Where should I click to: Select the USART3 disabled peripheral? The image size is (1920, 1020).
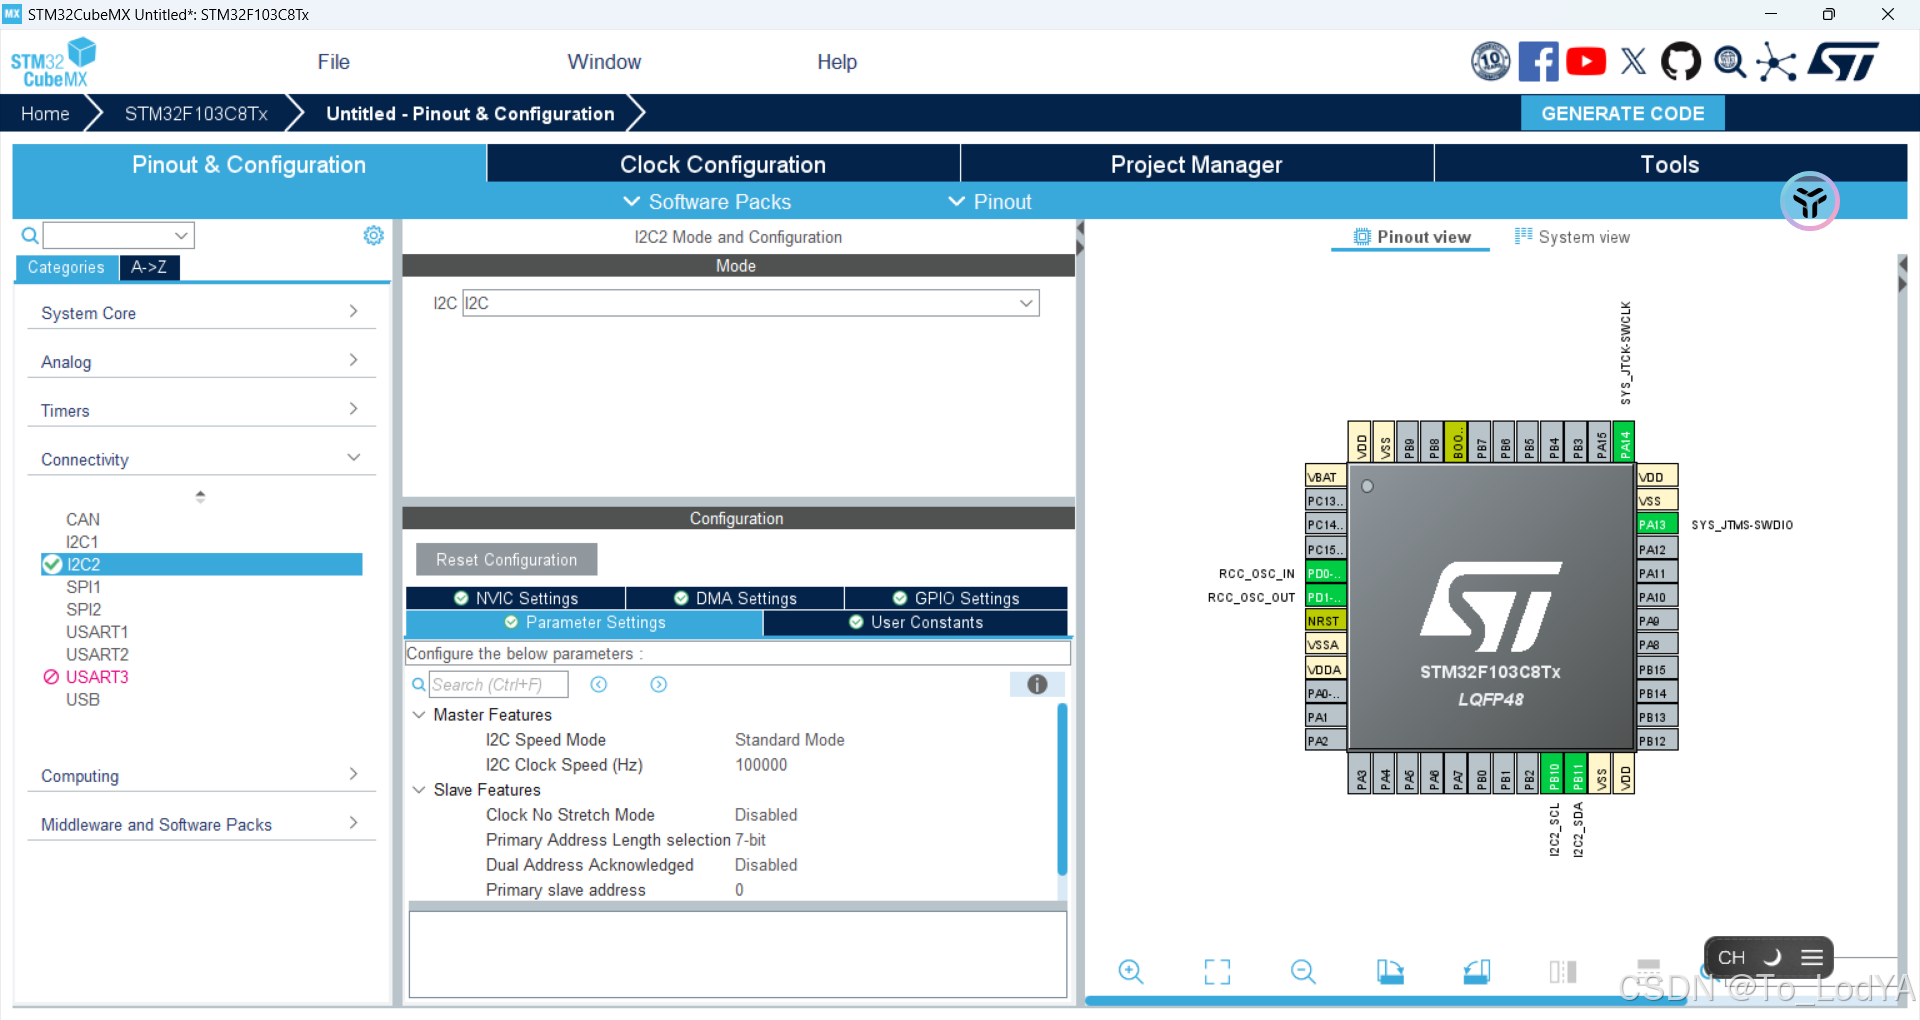[96, 677]
